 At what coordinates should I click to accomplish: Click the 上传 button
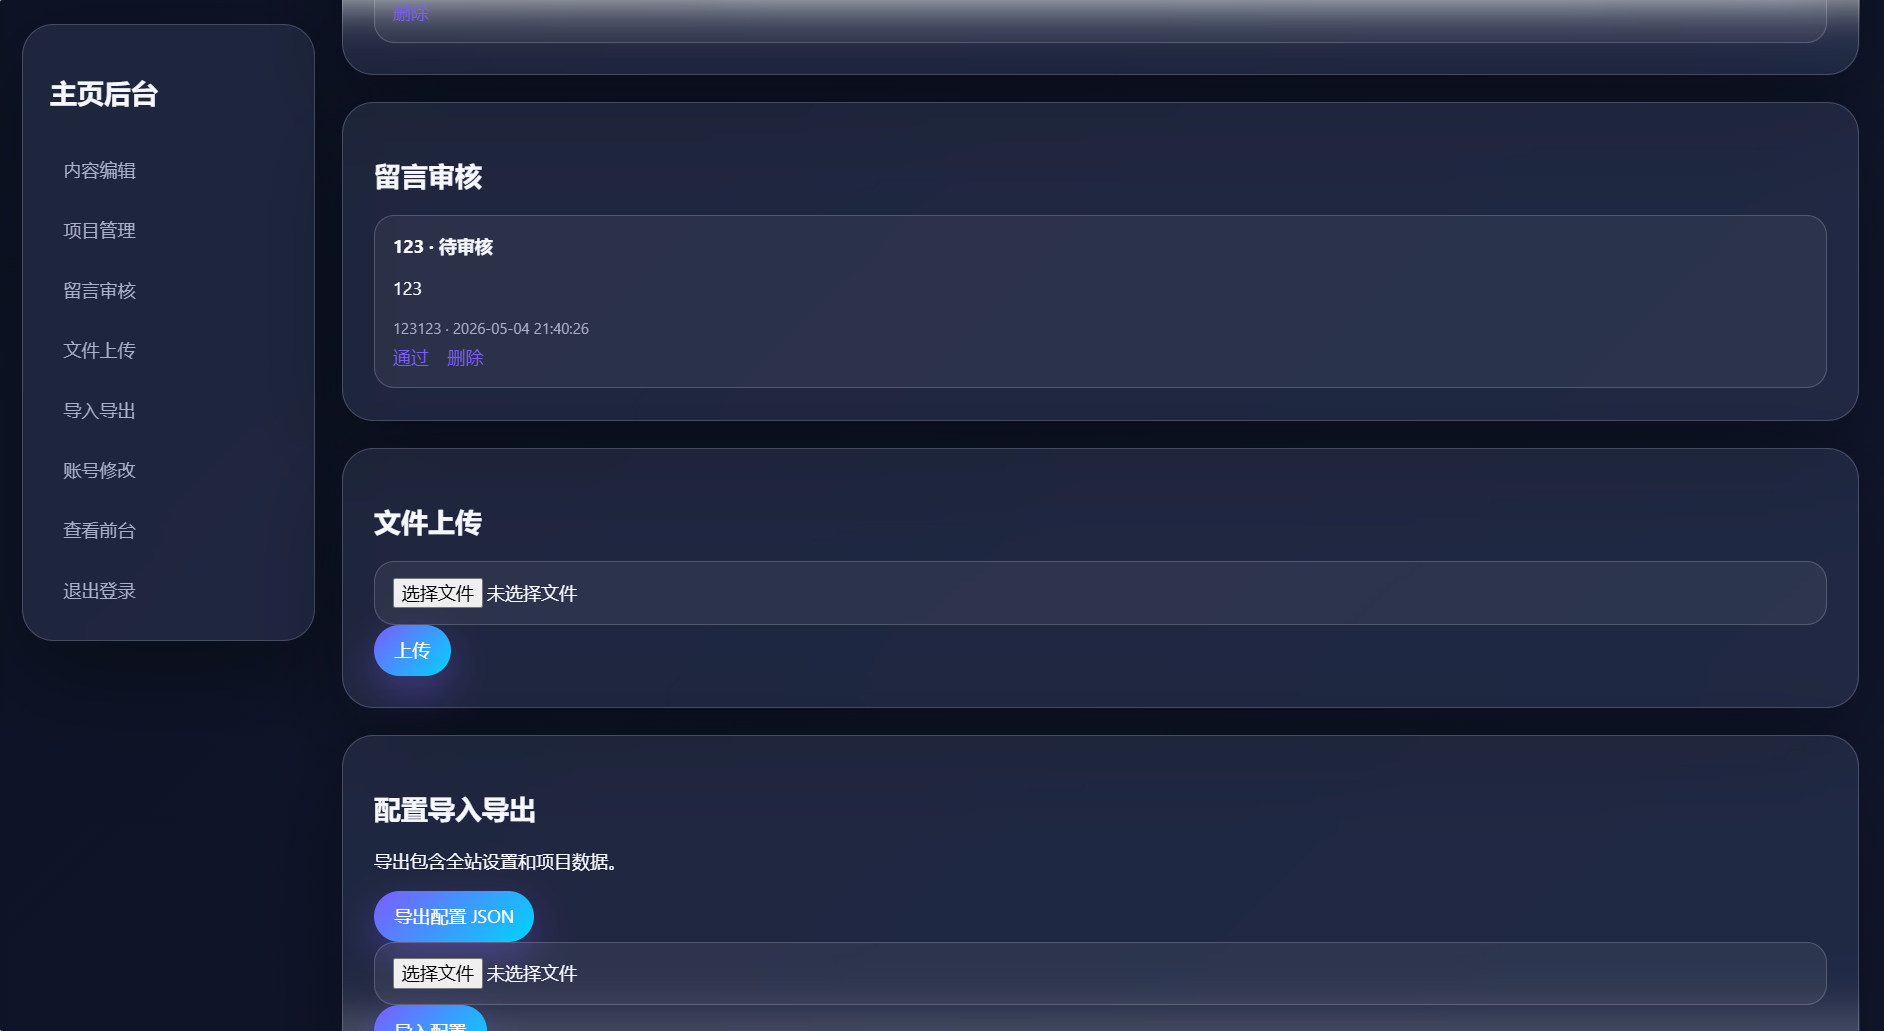point(412,651)
